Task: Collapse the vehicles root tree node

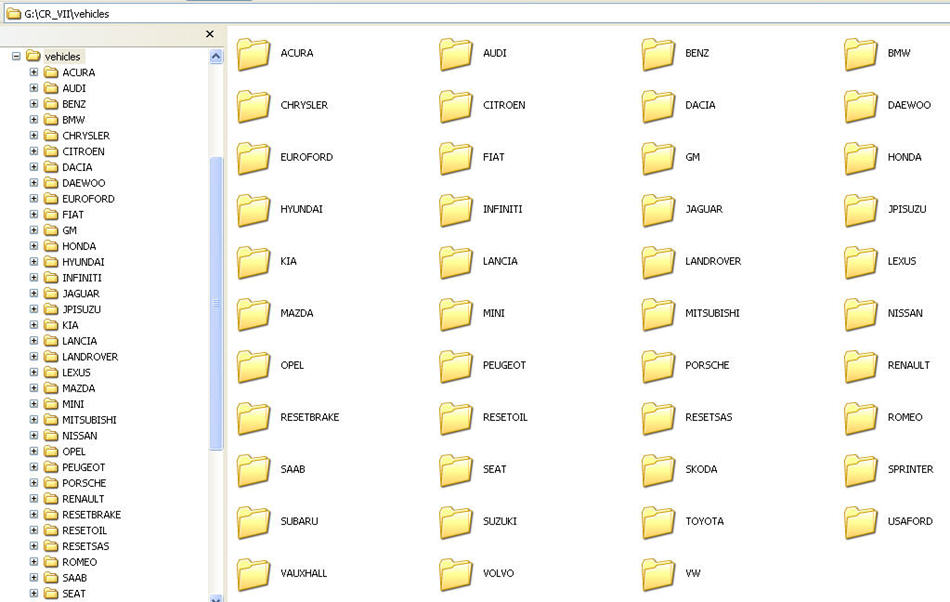Action: [16, 56]
